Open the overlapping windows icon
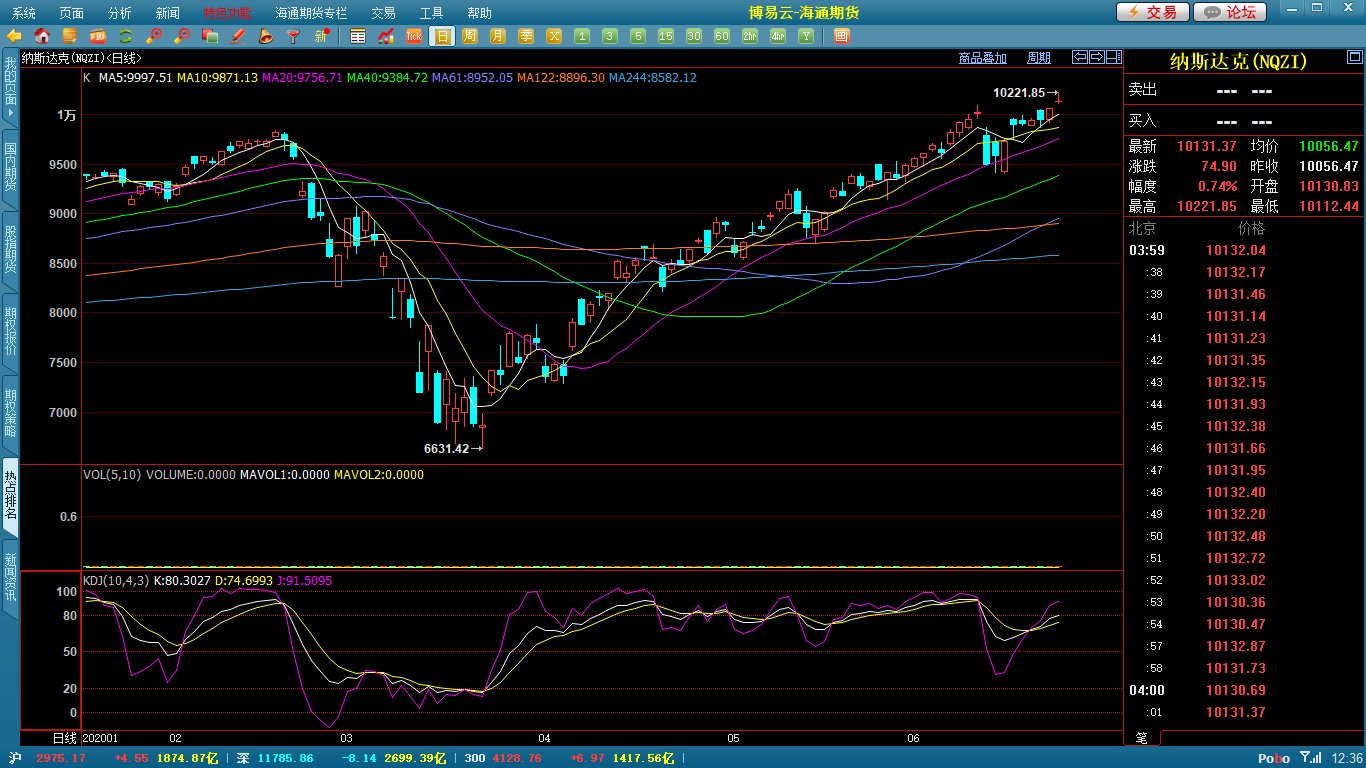 (210, 36)
